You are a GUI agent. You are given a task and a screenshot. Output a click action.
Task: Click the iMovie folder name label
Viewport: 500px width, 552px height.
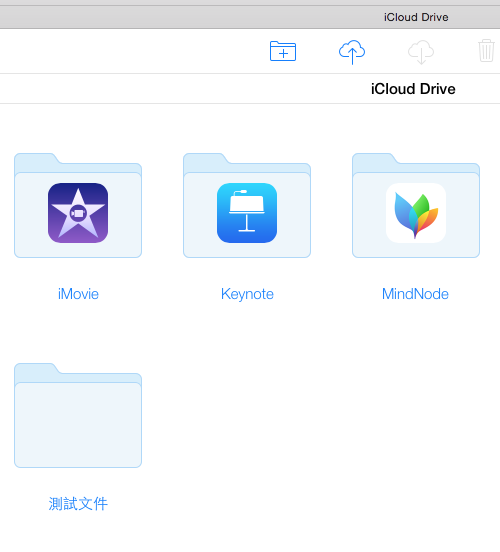pyautogui.click(x=78, y=294)
